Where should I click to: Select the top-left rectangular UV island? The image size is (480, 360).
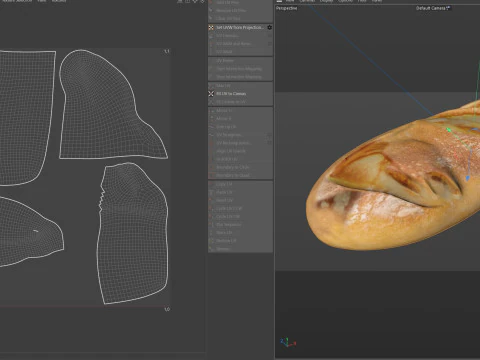coord(25,117)
